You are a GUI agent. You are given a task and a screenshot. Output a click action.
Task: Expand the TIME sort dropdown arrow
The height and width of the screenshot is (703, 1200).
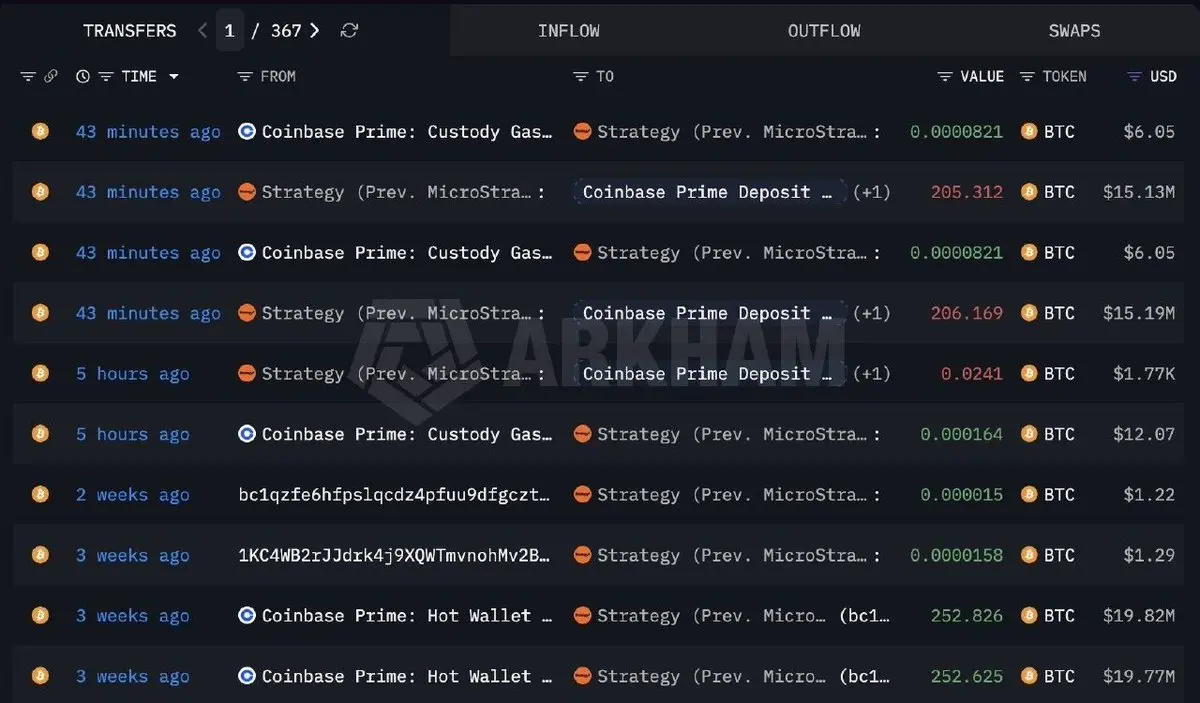(174, 77)
